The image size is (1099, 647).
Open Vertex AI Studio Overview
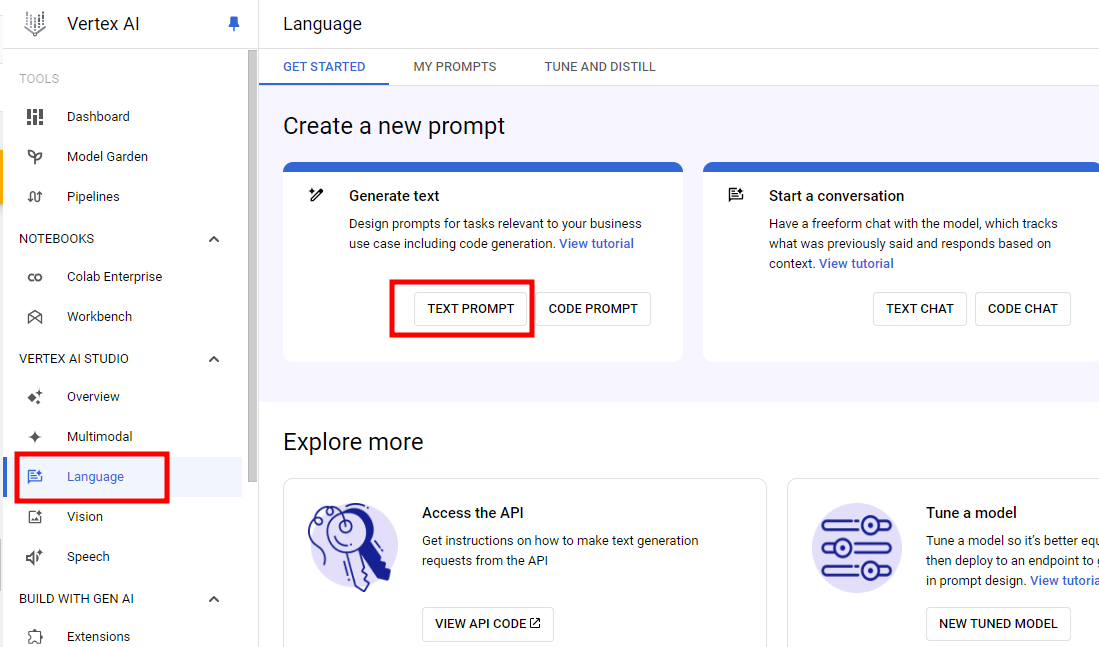coord(93,397)
